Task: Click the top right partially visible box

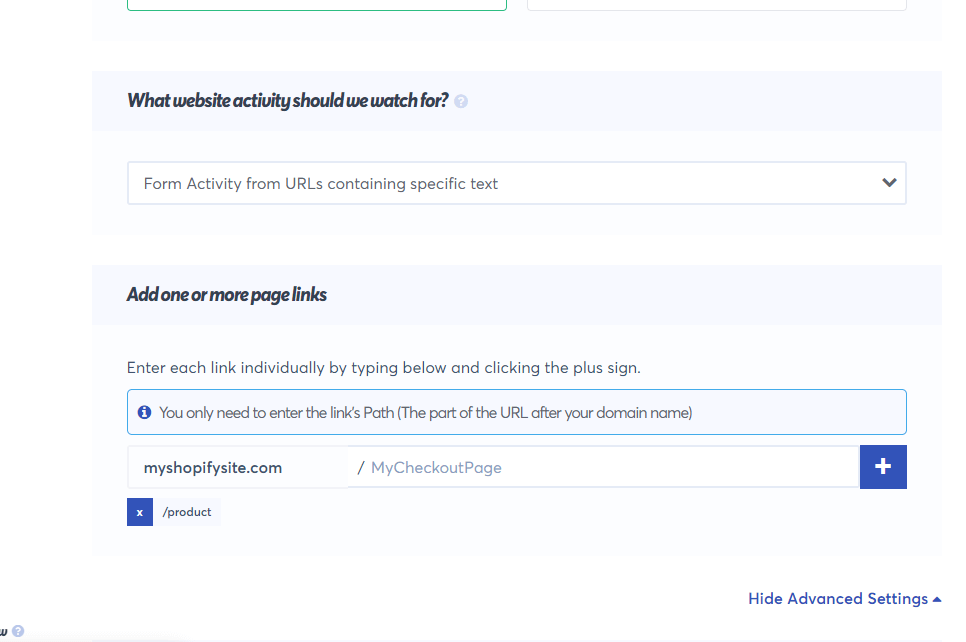Action: [x=716, y=5]
